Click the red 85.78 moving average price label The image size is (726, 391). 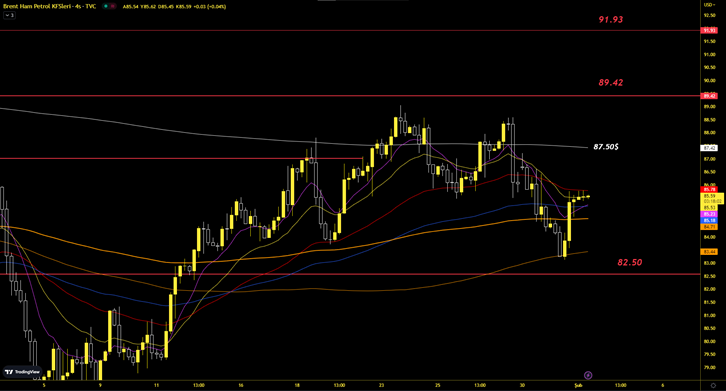tap(709, 189)
